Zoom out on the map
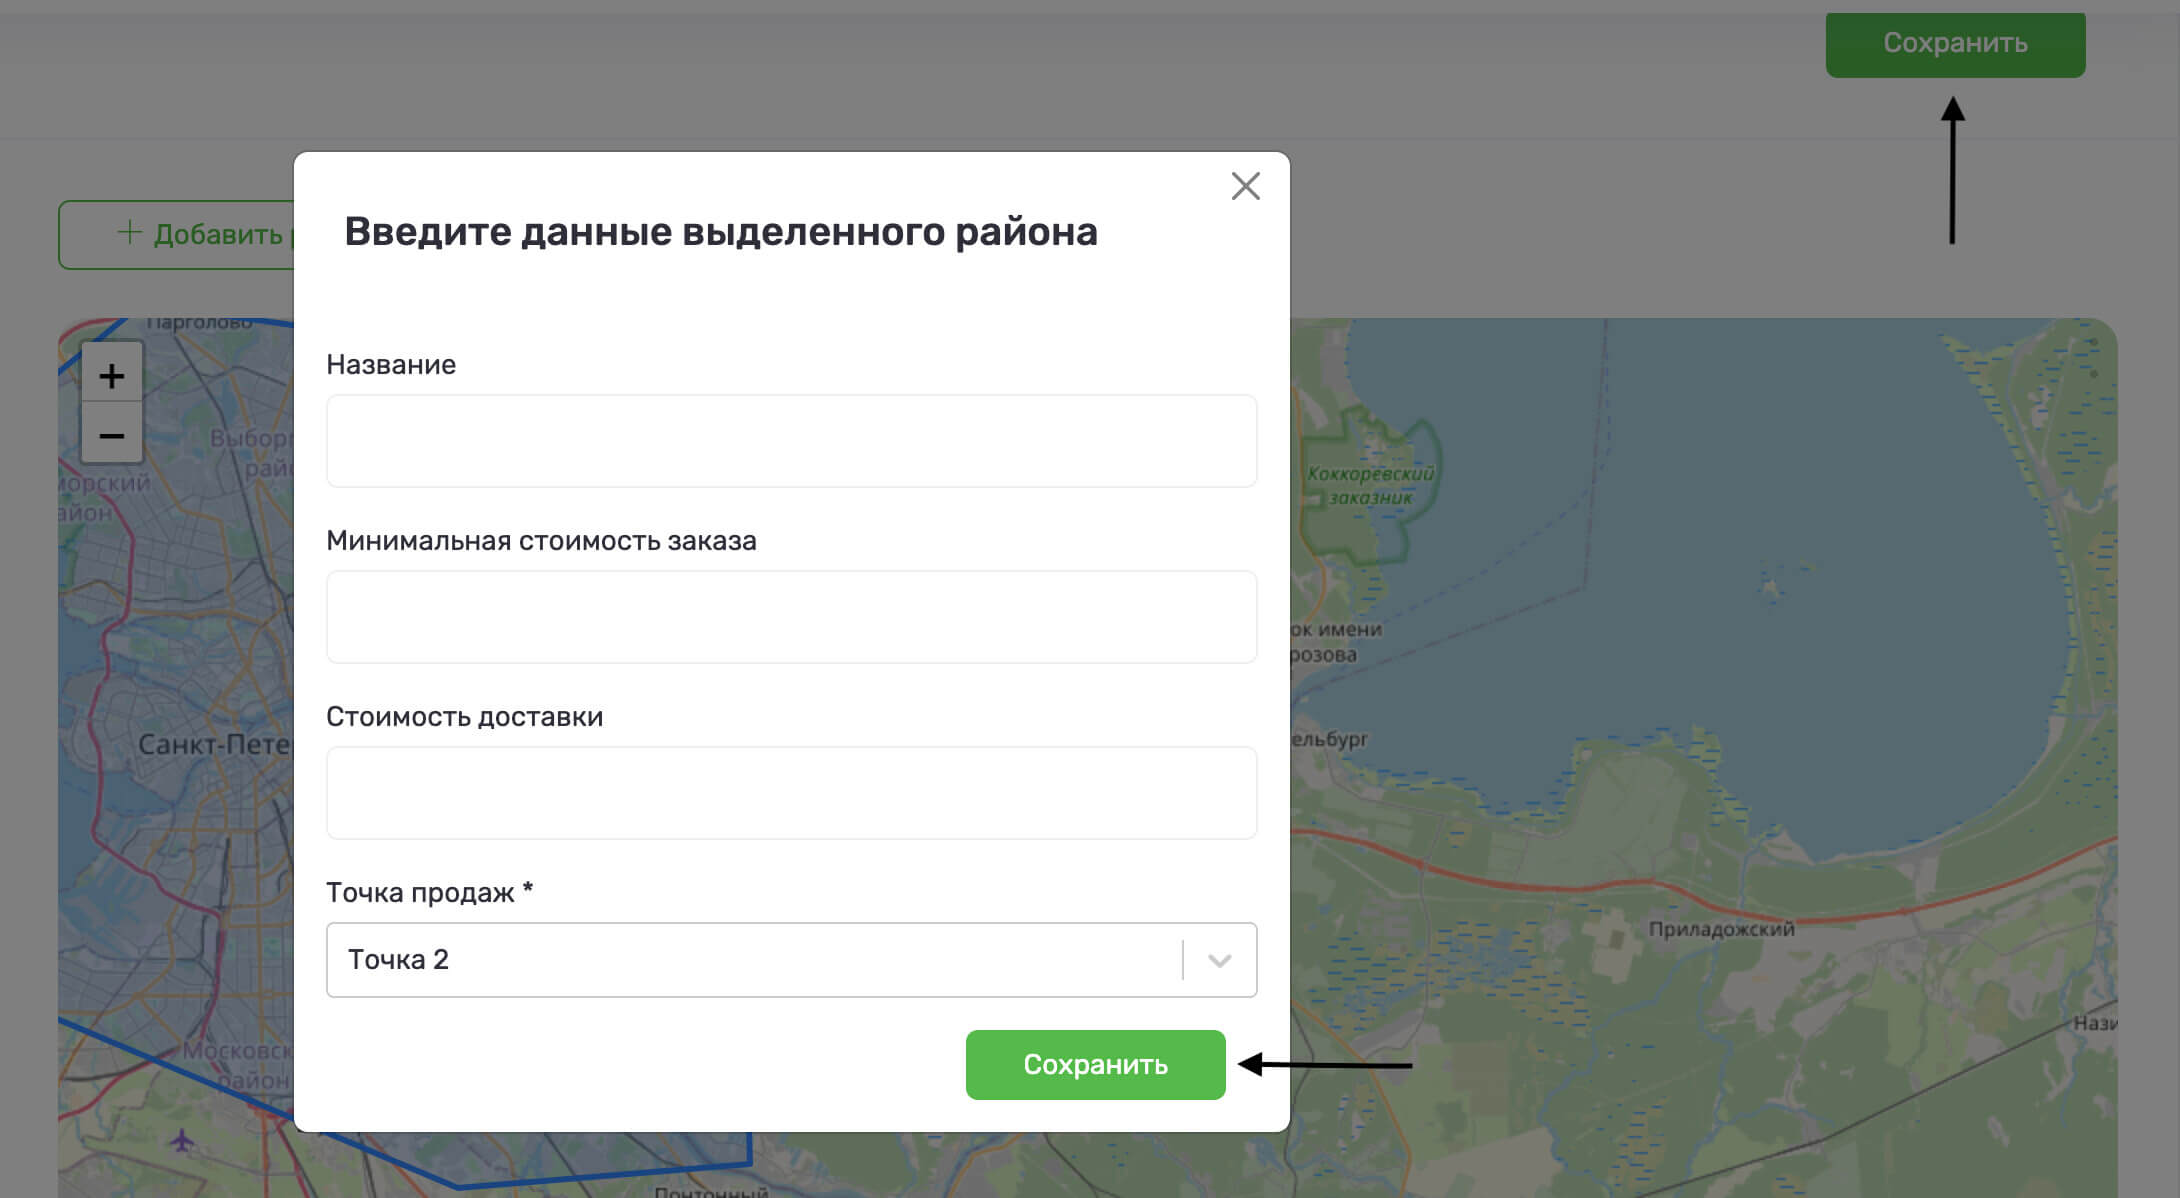Viewport: 2180px width, 1198px height. coord(111,436)
